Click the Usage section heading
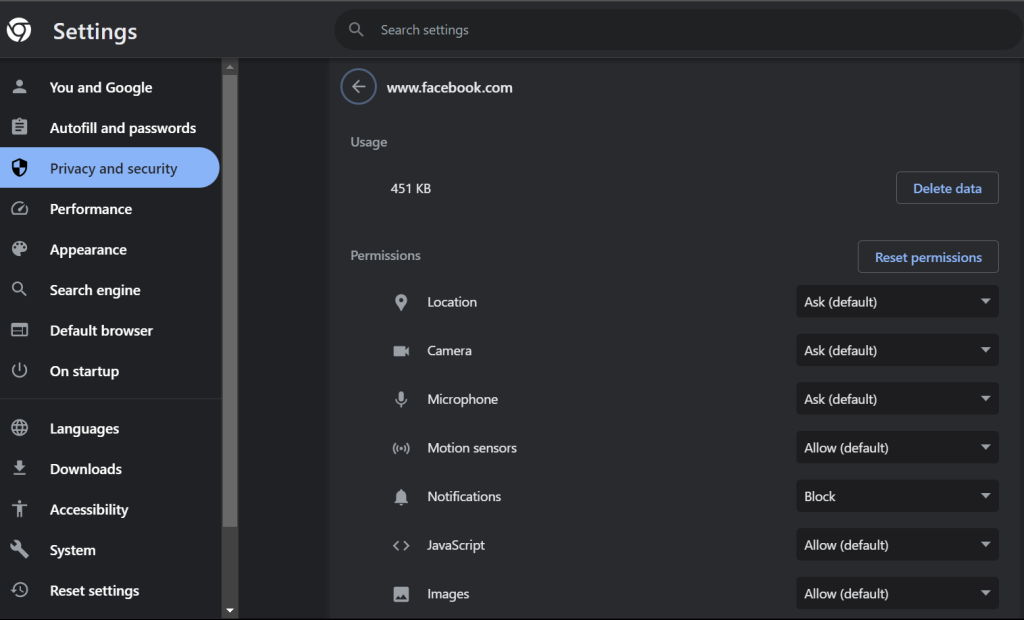 369,142
